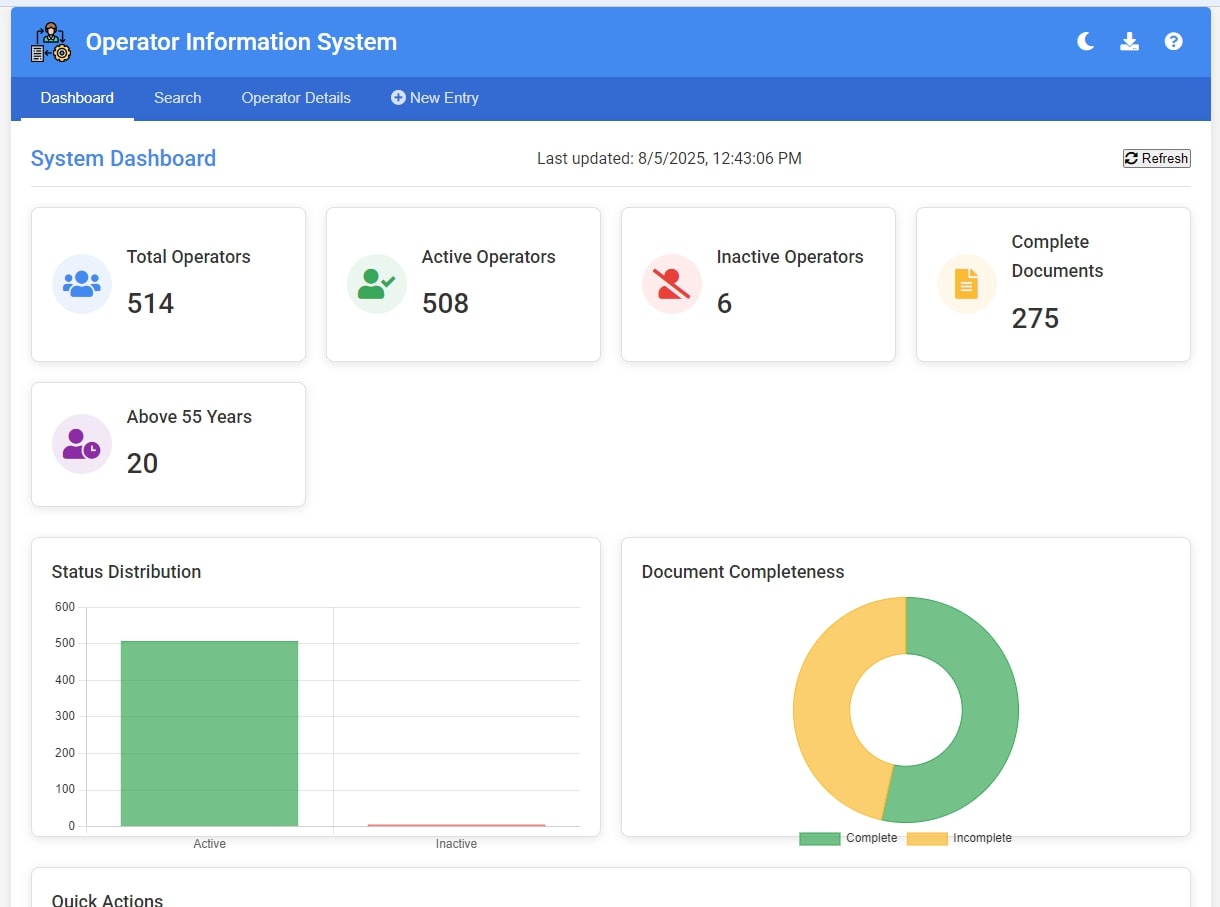This screenshot has width=1220, height=907.
Task: Toggle the Incomplete dataset in the legend
Action: coord(925,837)
